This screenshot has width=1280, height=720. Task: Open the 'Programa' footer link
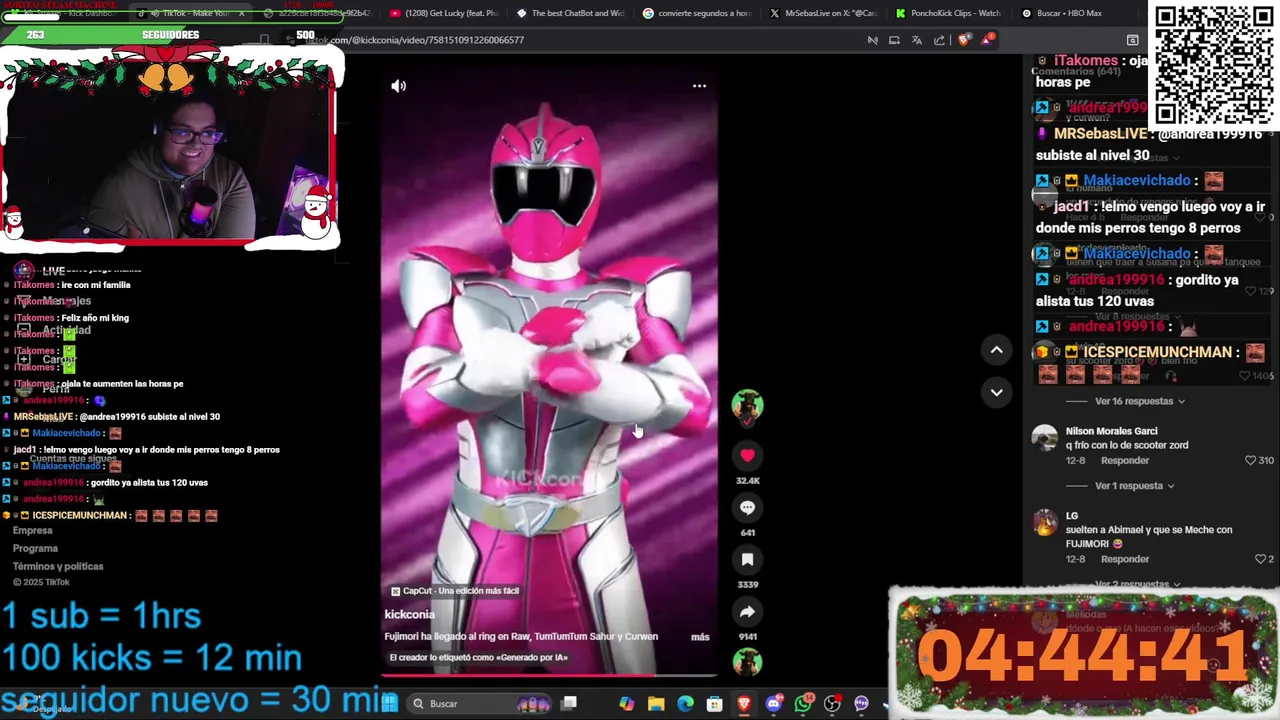pos(35,548)
